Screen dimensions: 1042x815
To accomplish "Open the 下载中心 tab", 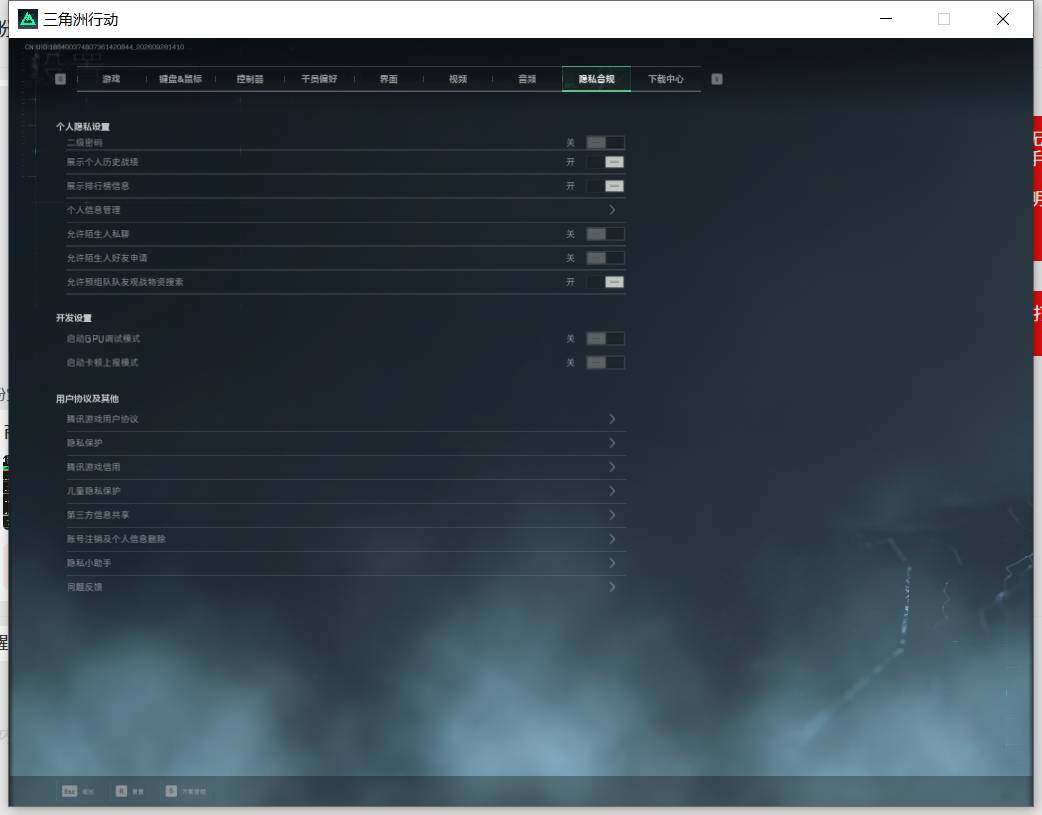I will pos(666,79).
